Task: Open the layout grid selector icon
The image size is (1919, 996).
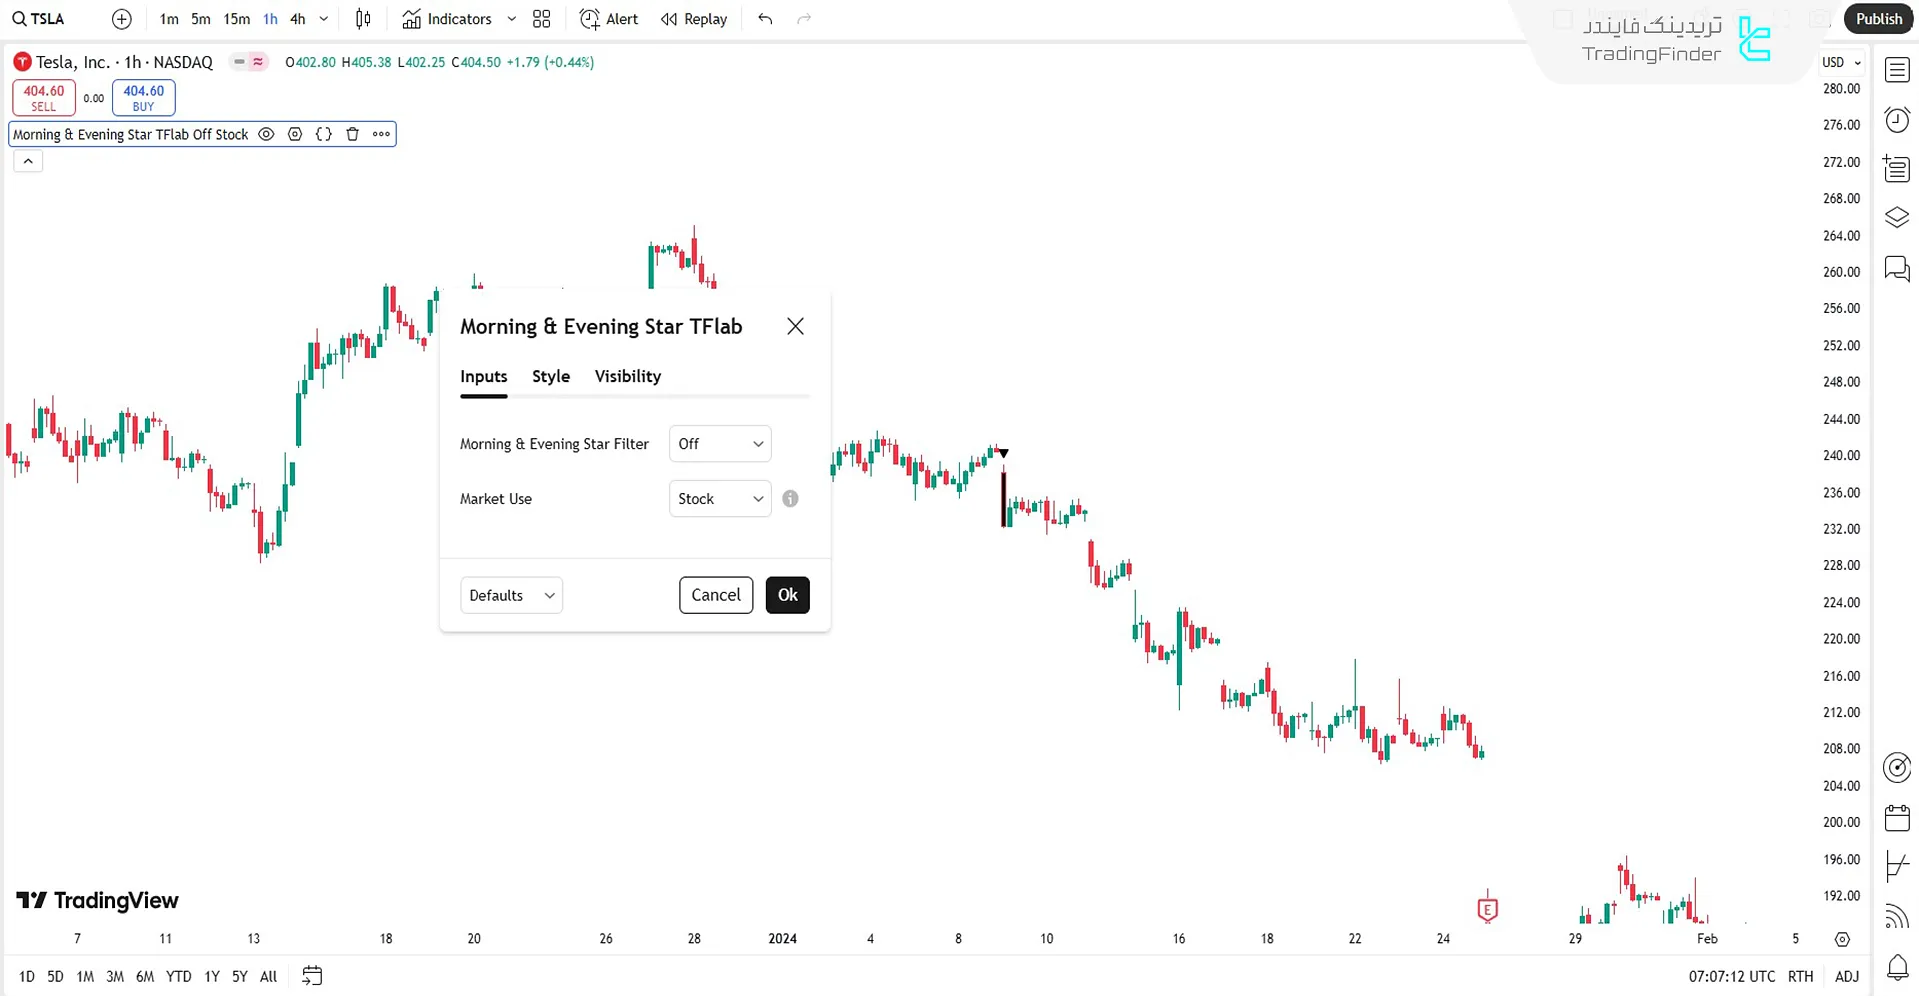Action: click(x=542, y=19)
